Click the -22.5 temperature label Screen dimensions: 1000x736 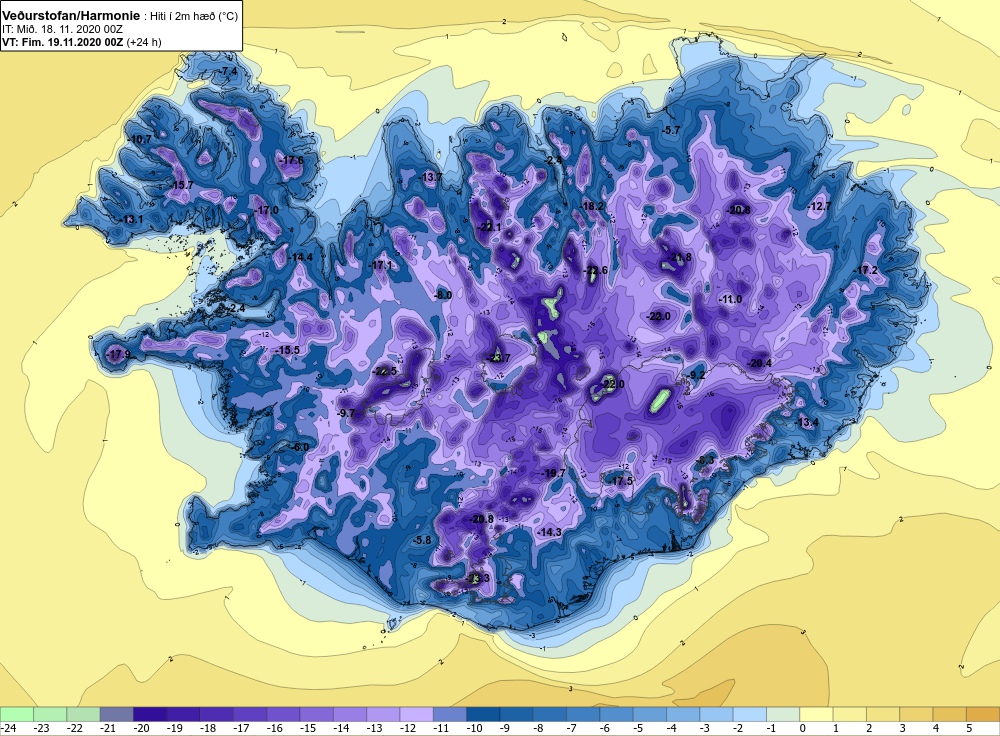[385, 371]
